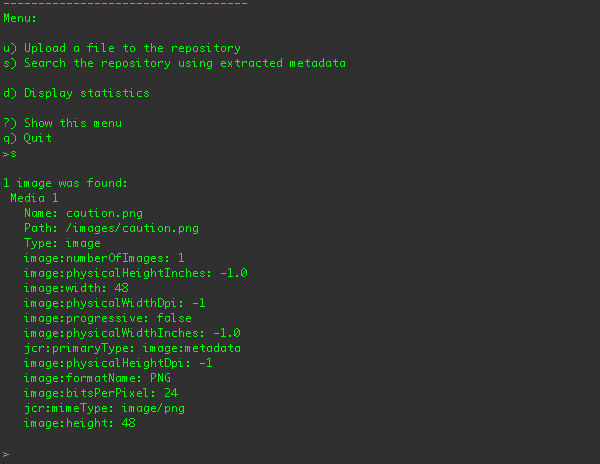
Task: Click the 'Type: image' line
Action: [x=63, y=243]
